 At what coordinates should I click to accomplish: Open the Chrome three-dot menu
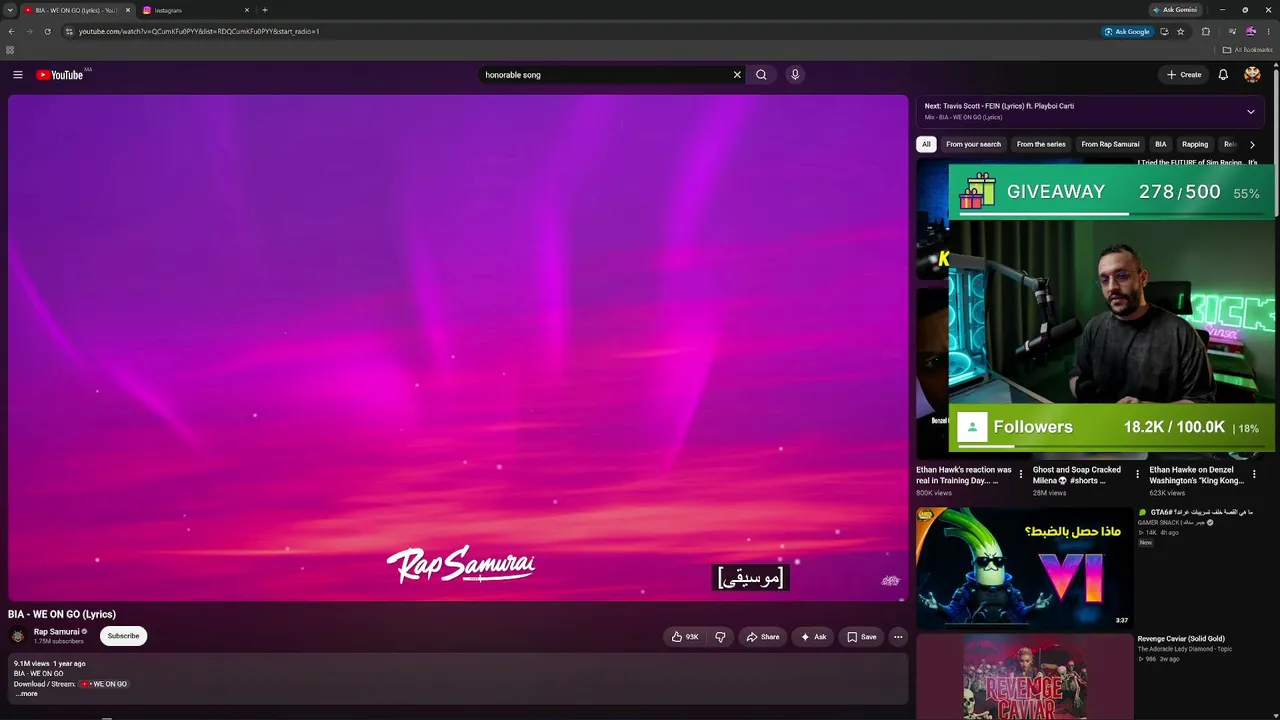(1268, 31)
